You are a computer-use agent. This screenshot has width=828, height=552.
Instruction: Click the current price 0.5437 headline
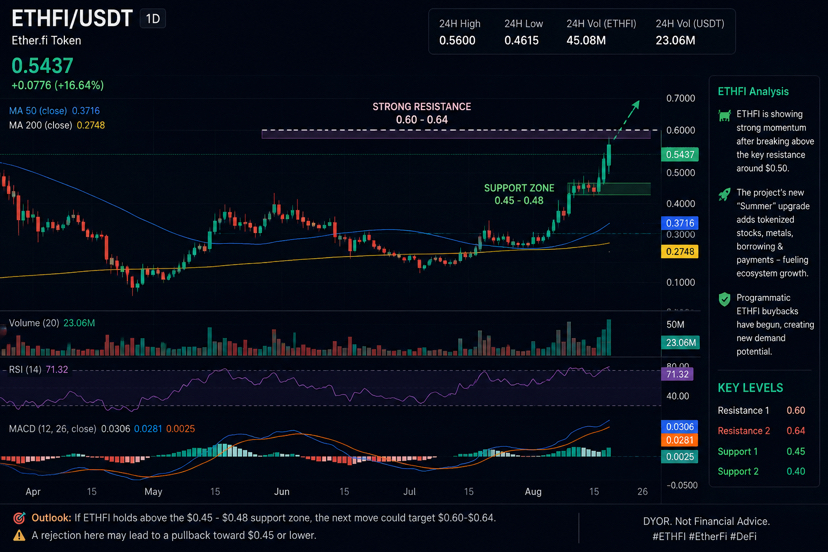[x=42, y=66]
